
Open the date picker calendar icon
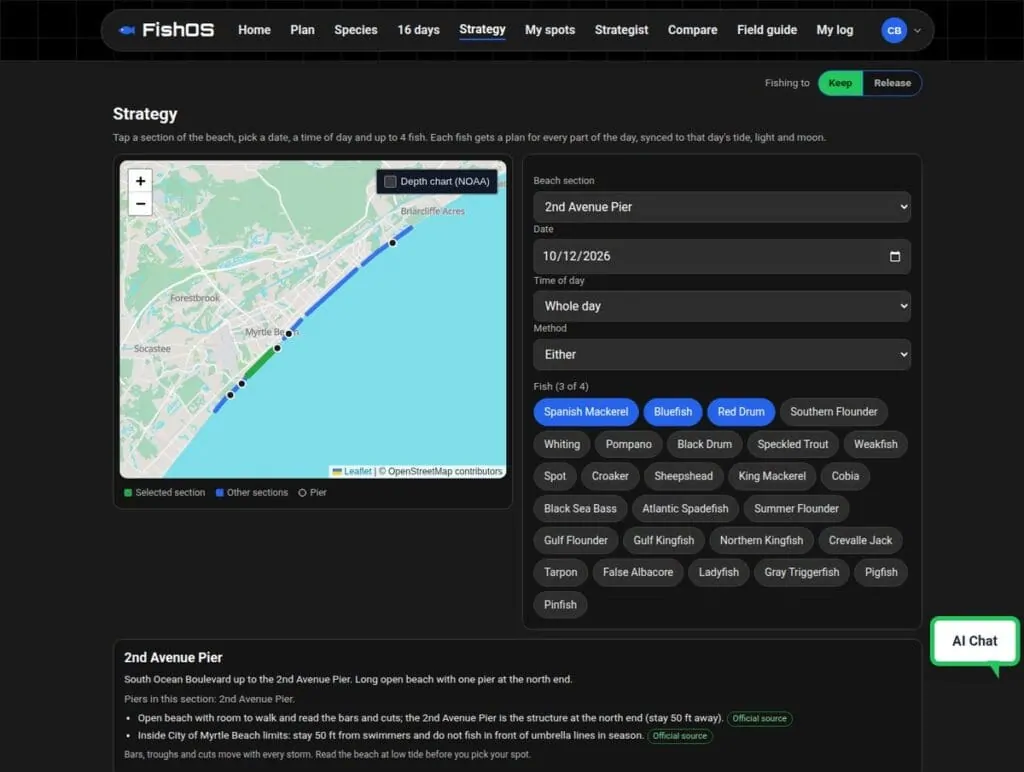895,256
